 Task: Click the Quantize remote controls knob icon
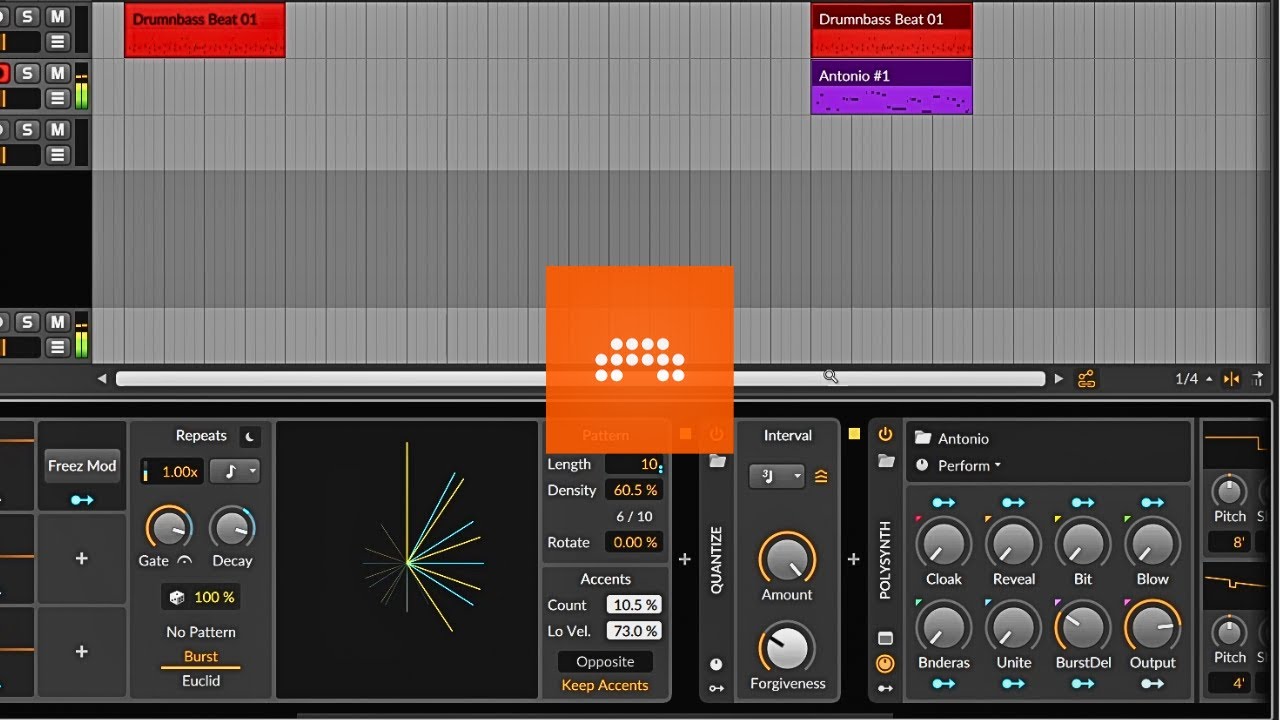click(716, 664)
